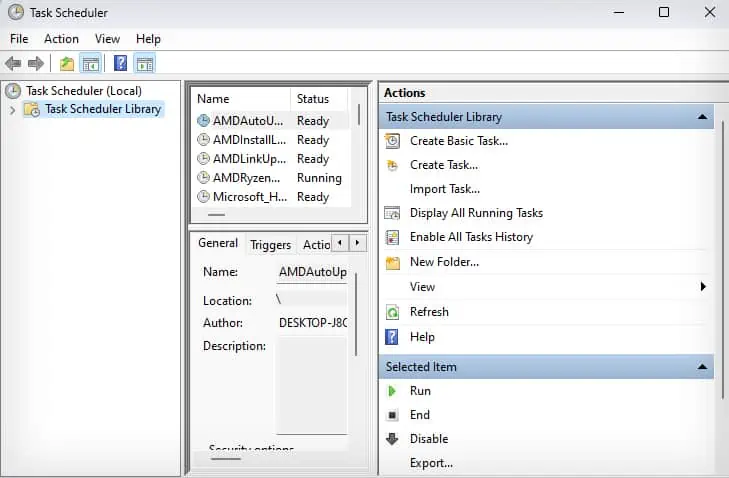Click the clock icon beside AMDAutoU... task
Image resolution: width=729 pixels, height=478 pixels.
tap(203, 121)
